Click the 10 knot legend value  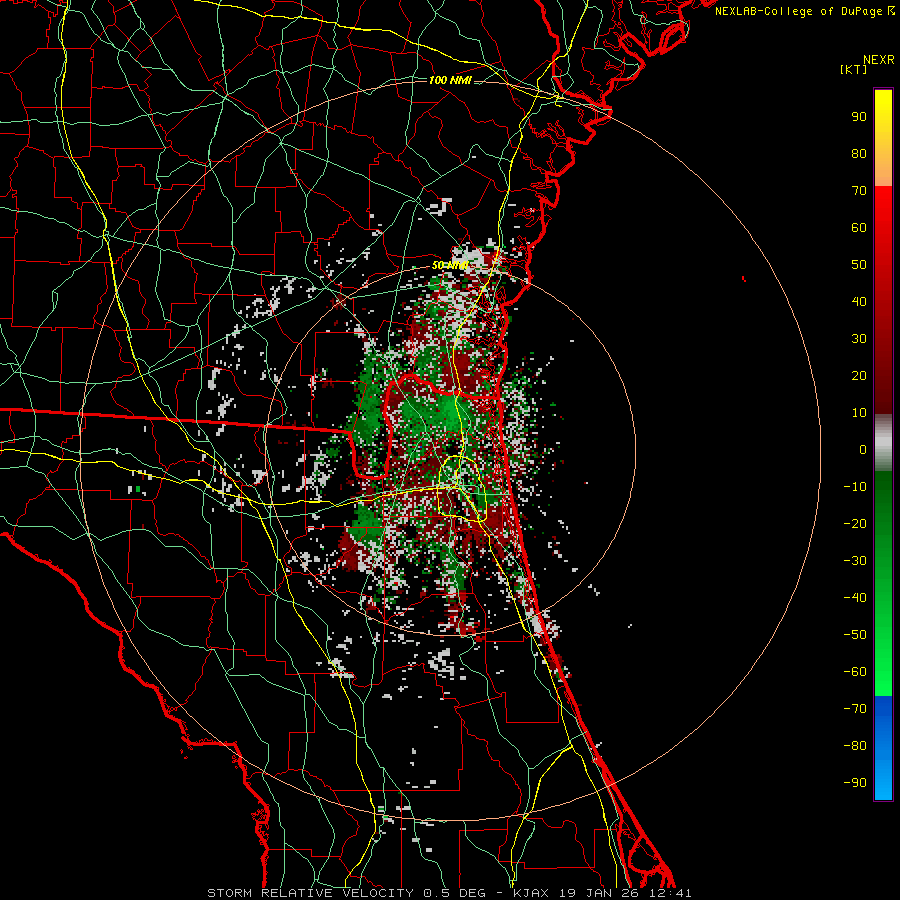(x=859, y=413)
